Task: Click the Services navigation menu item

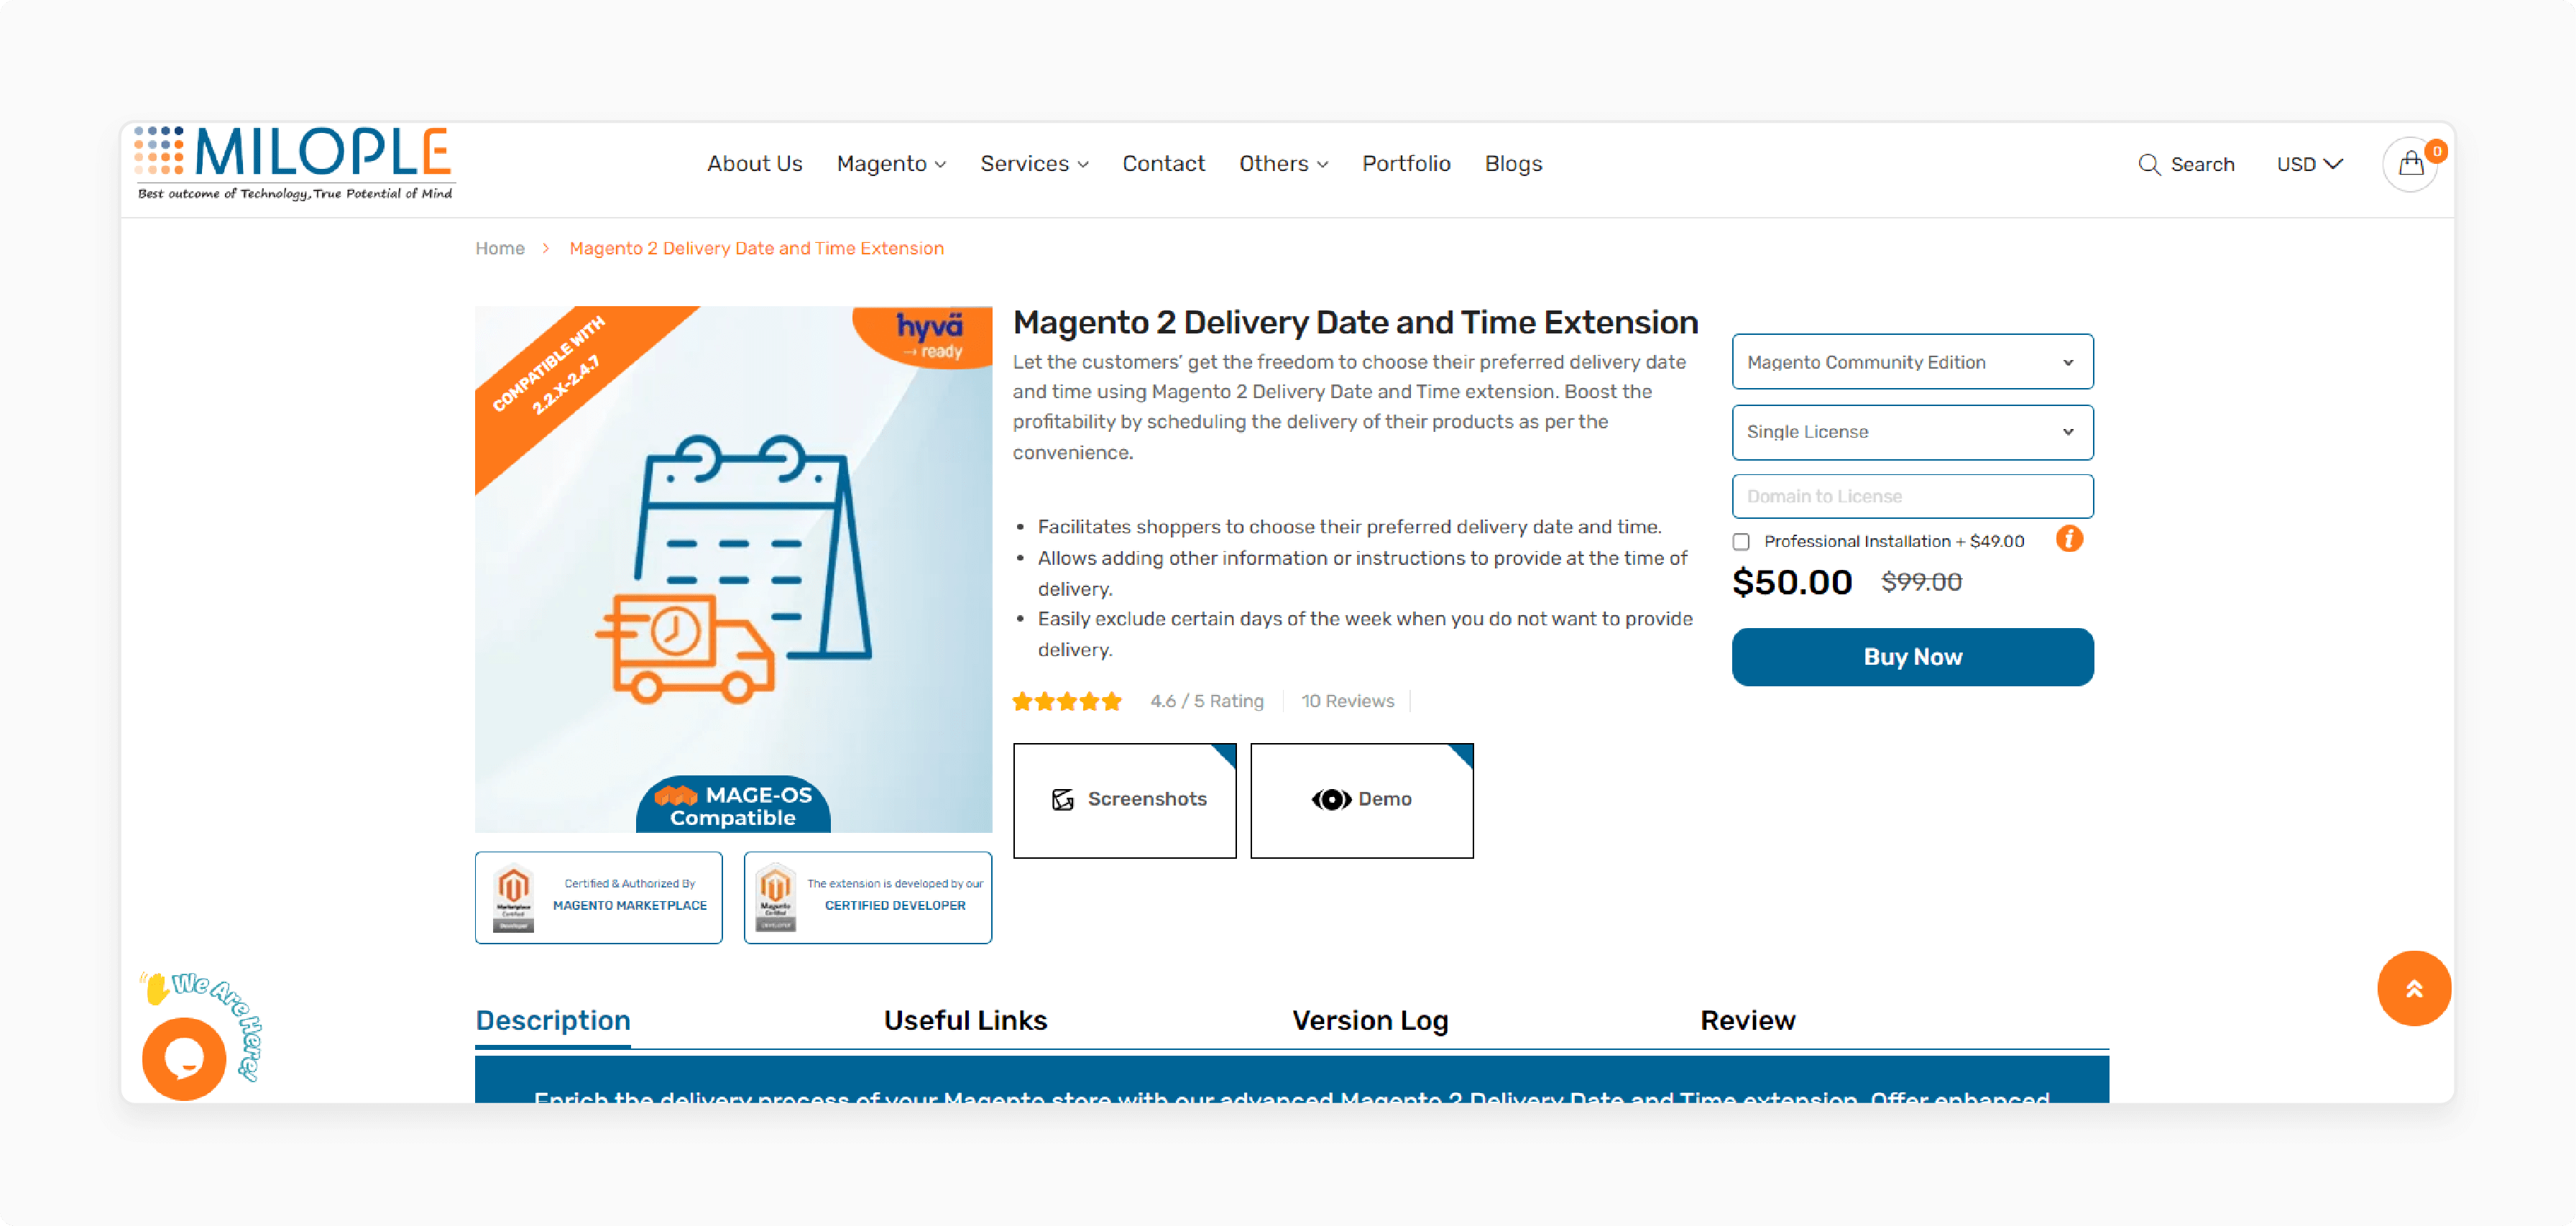Action: pyautogui.click(x=1034, y=162)
